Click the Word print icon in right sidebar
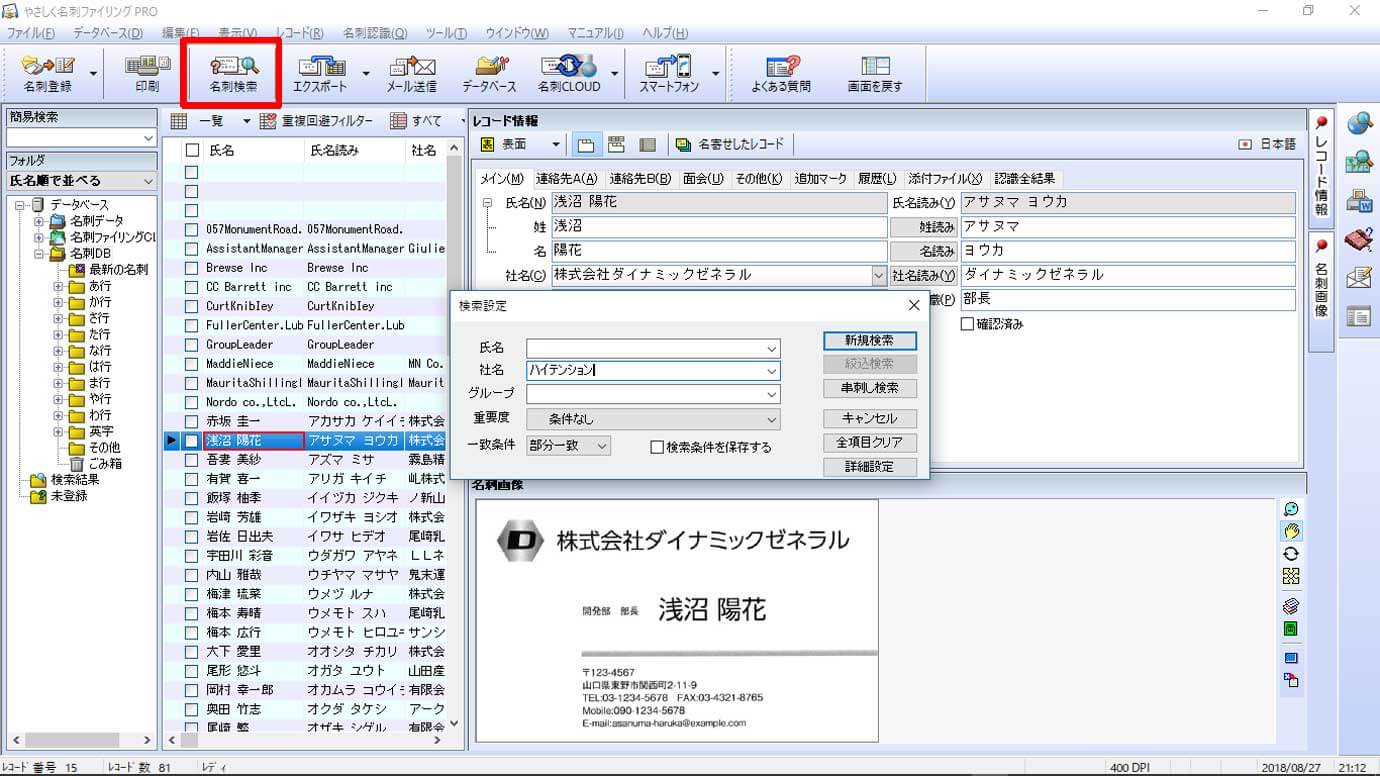This screenshot has height=776, width=1380. 1359,201
